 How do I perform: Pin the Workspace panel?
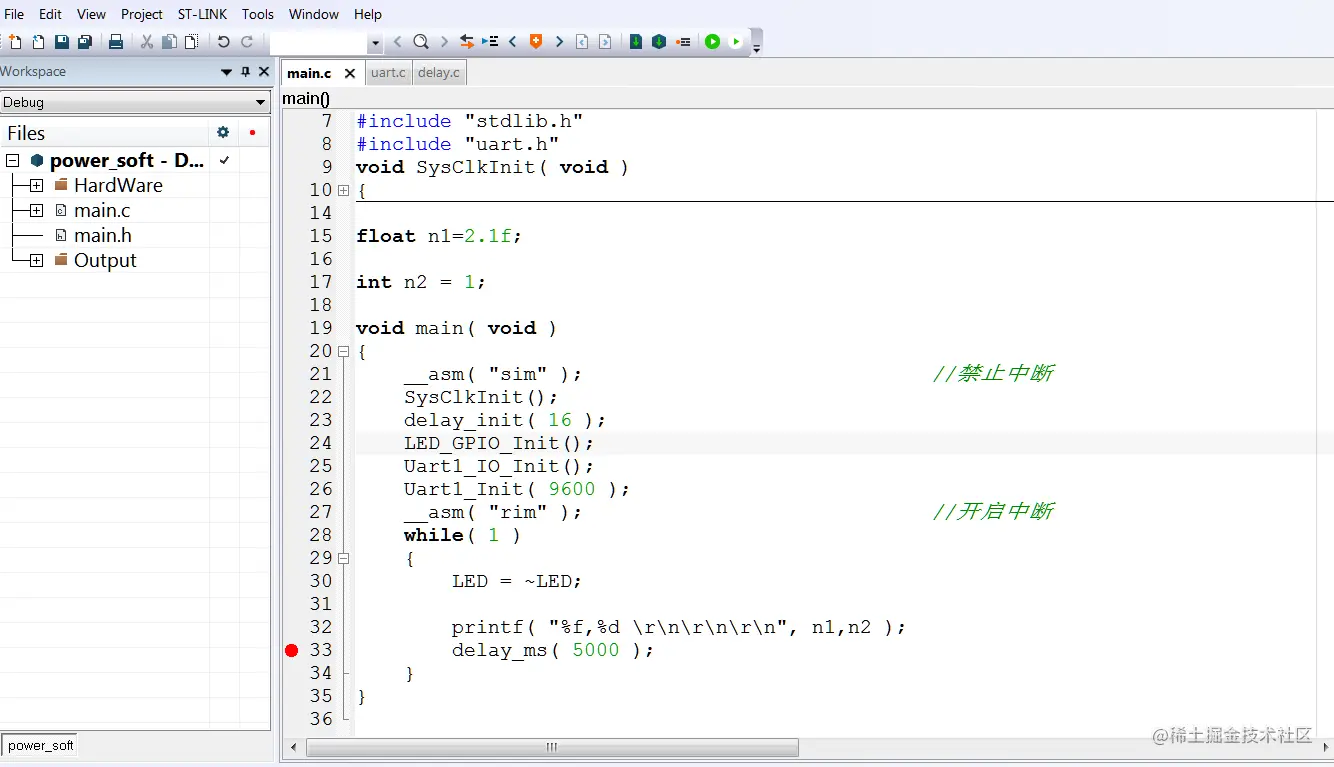246,72
